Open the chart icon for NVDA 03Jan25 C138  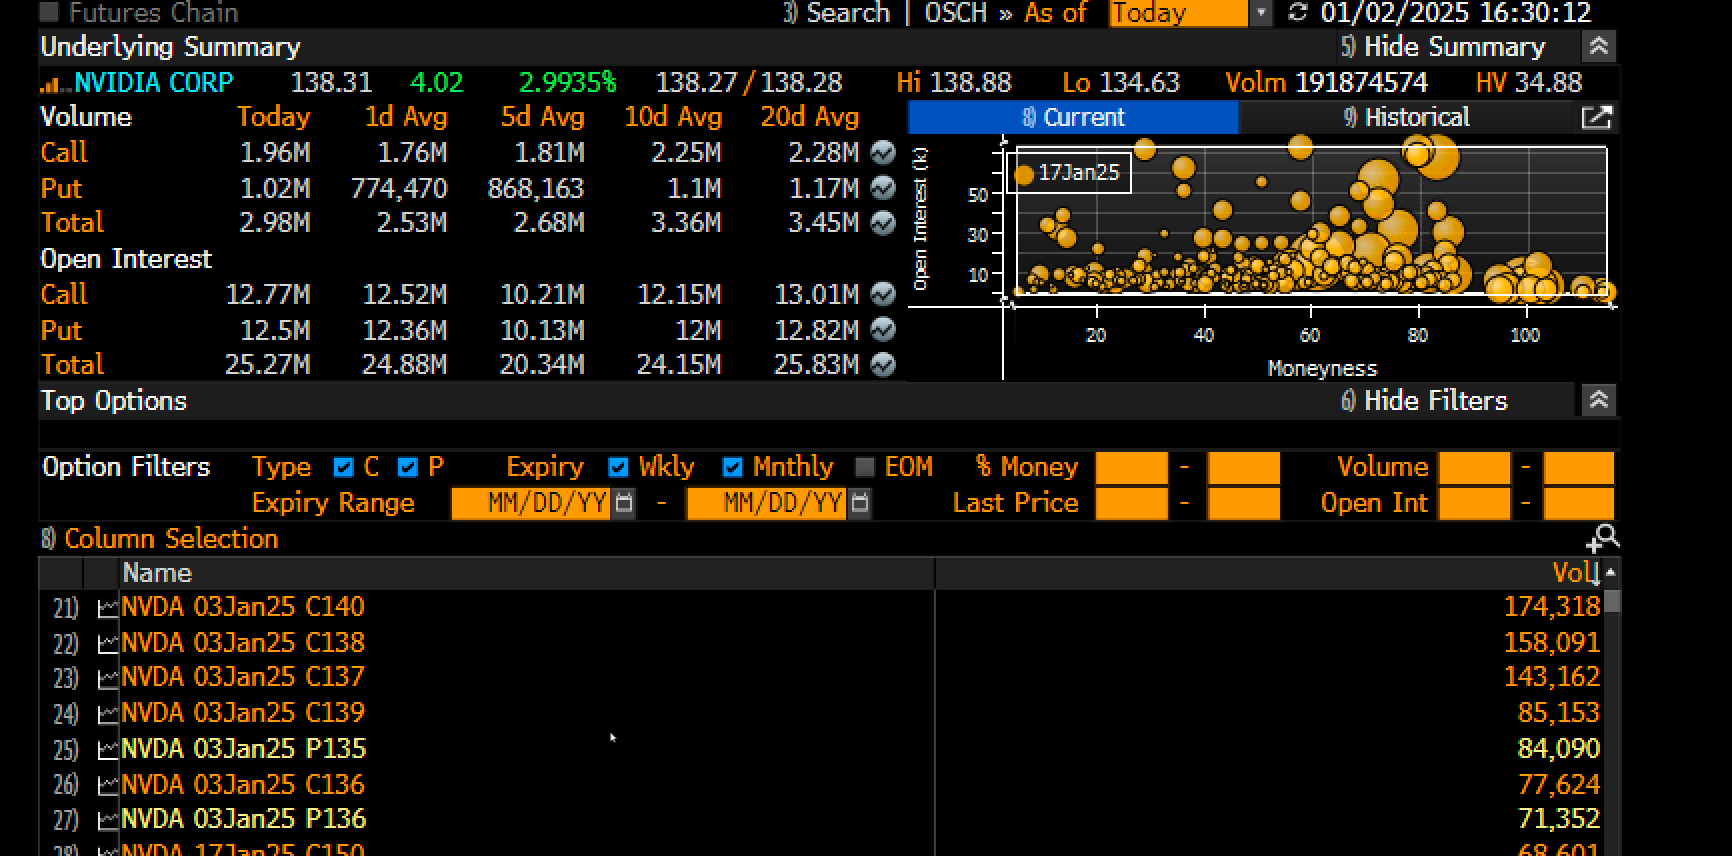coord(107,643)
